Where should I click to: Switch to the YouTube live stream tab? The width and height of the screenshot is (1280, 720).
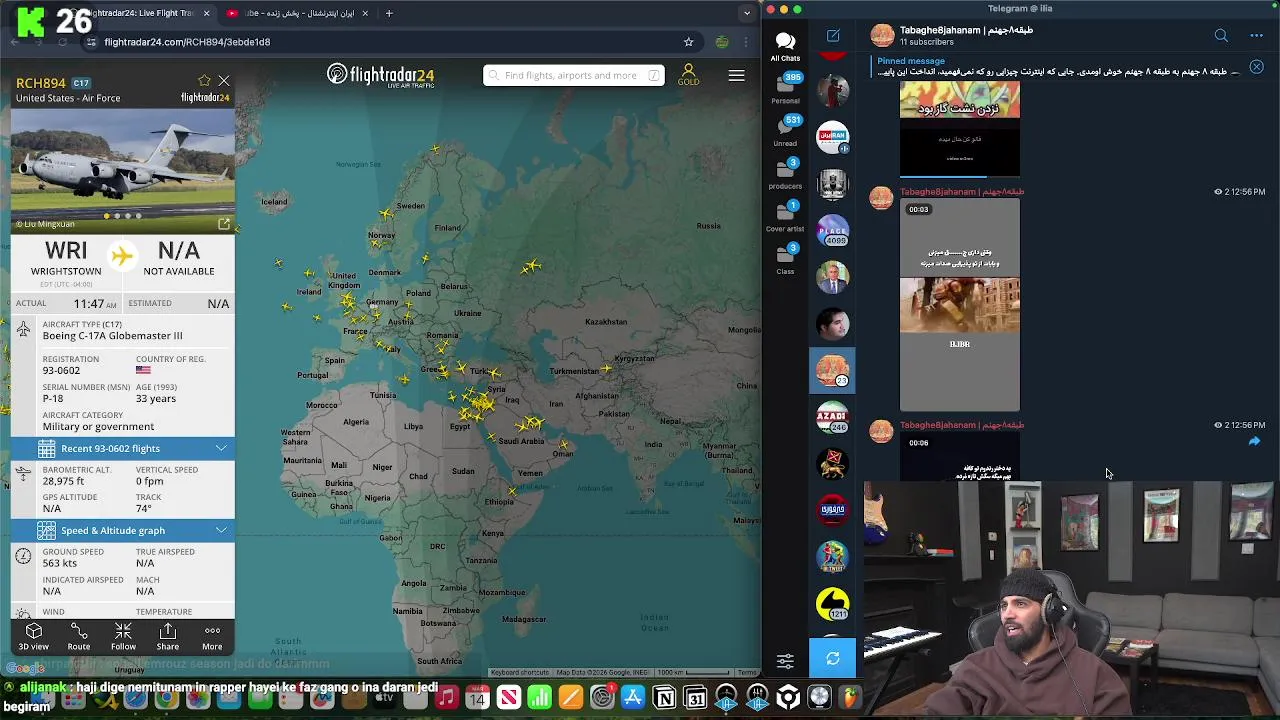pos(298,13)
